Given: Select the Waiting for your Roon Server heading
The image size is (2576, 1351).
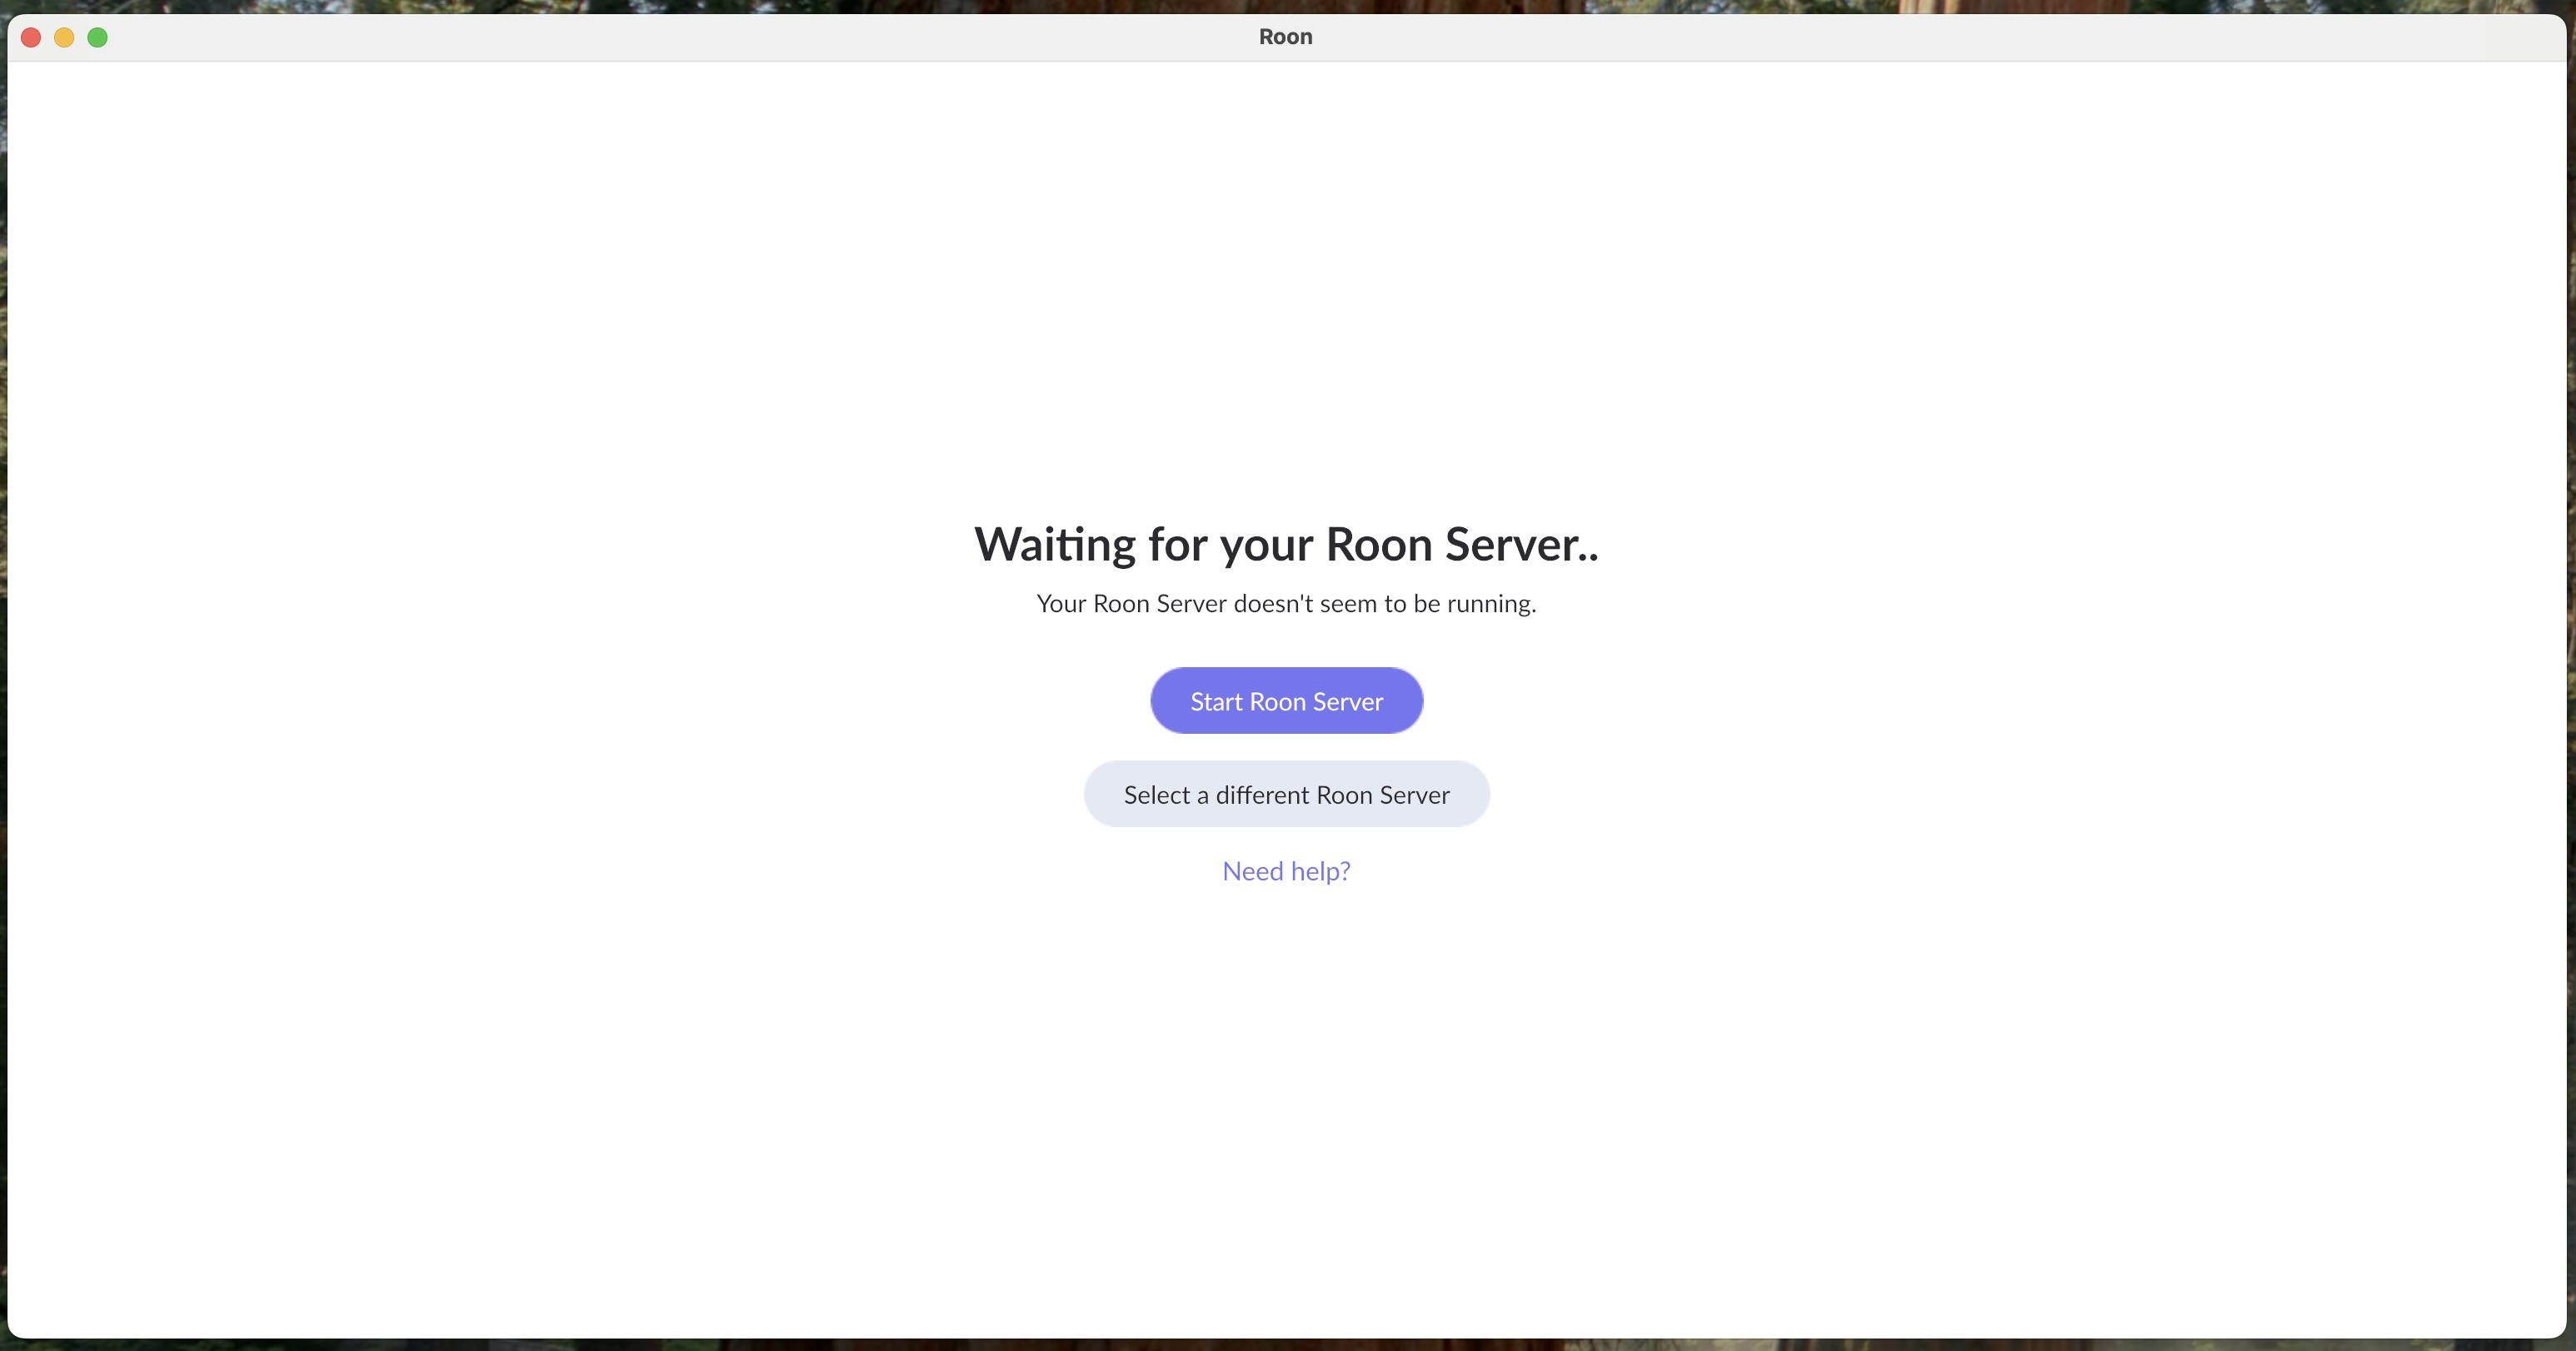Looking at the screenshot, I should click(x=1286, y=545).
